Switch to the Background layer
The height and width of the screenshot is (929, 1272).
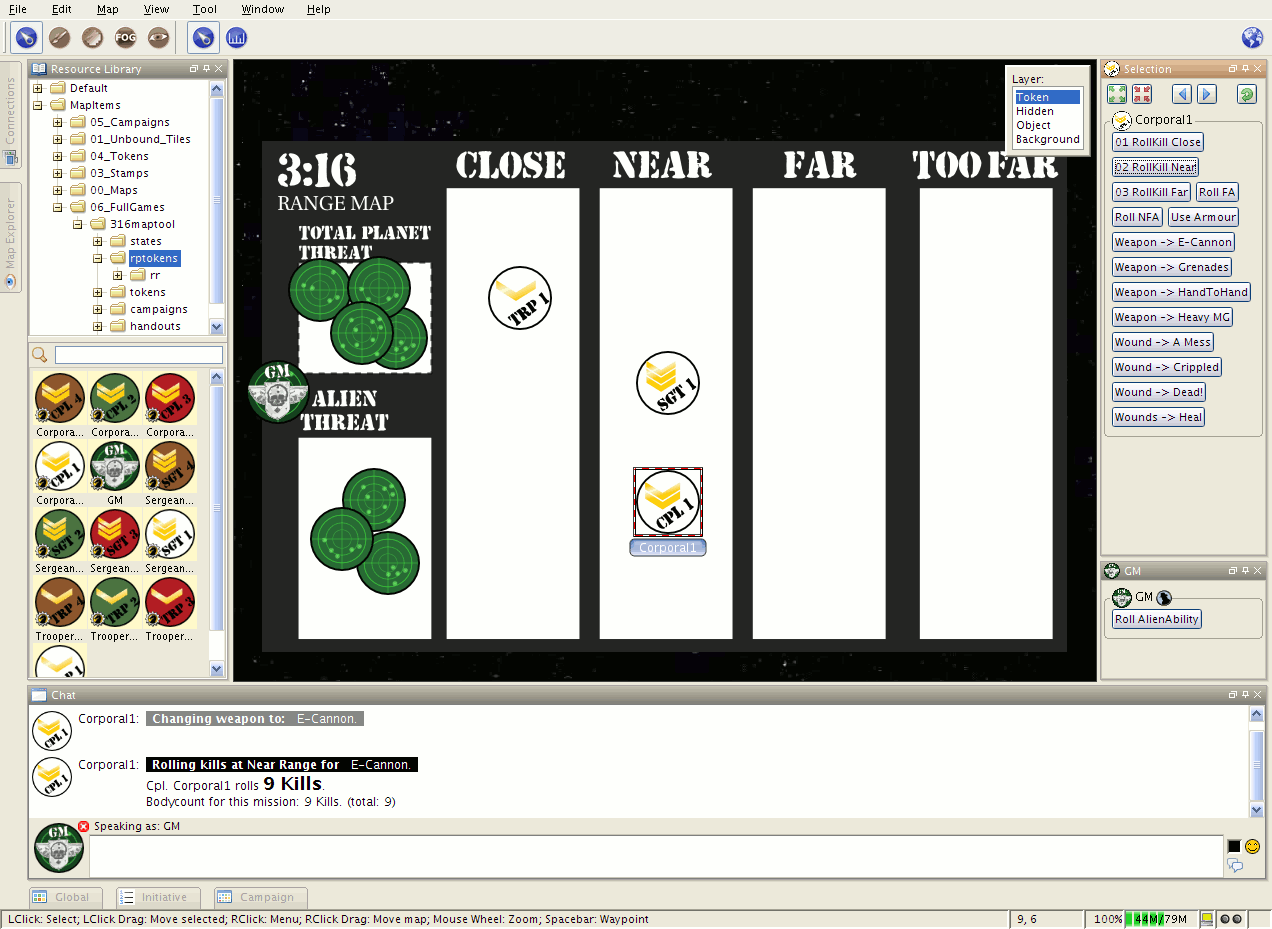pos(1047,139)
